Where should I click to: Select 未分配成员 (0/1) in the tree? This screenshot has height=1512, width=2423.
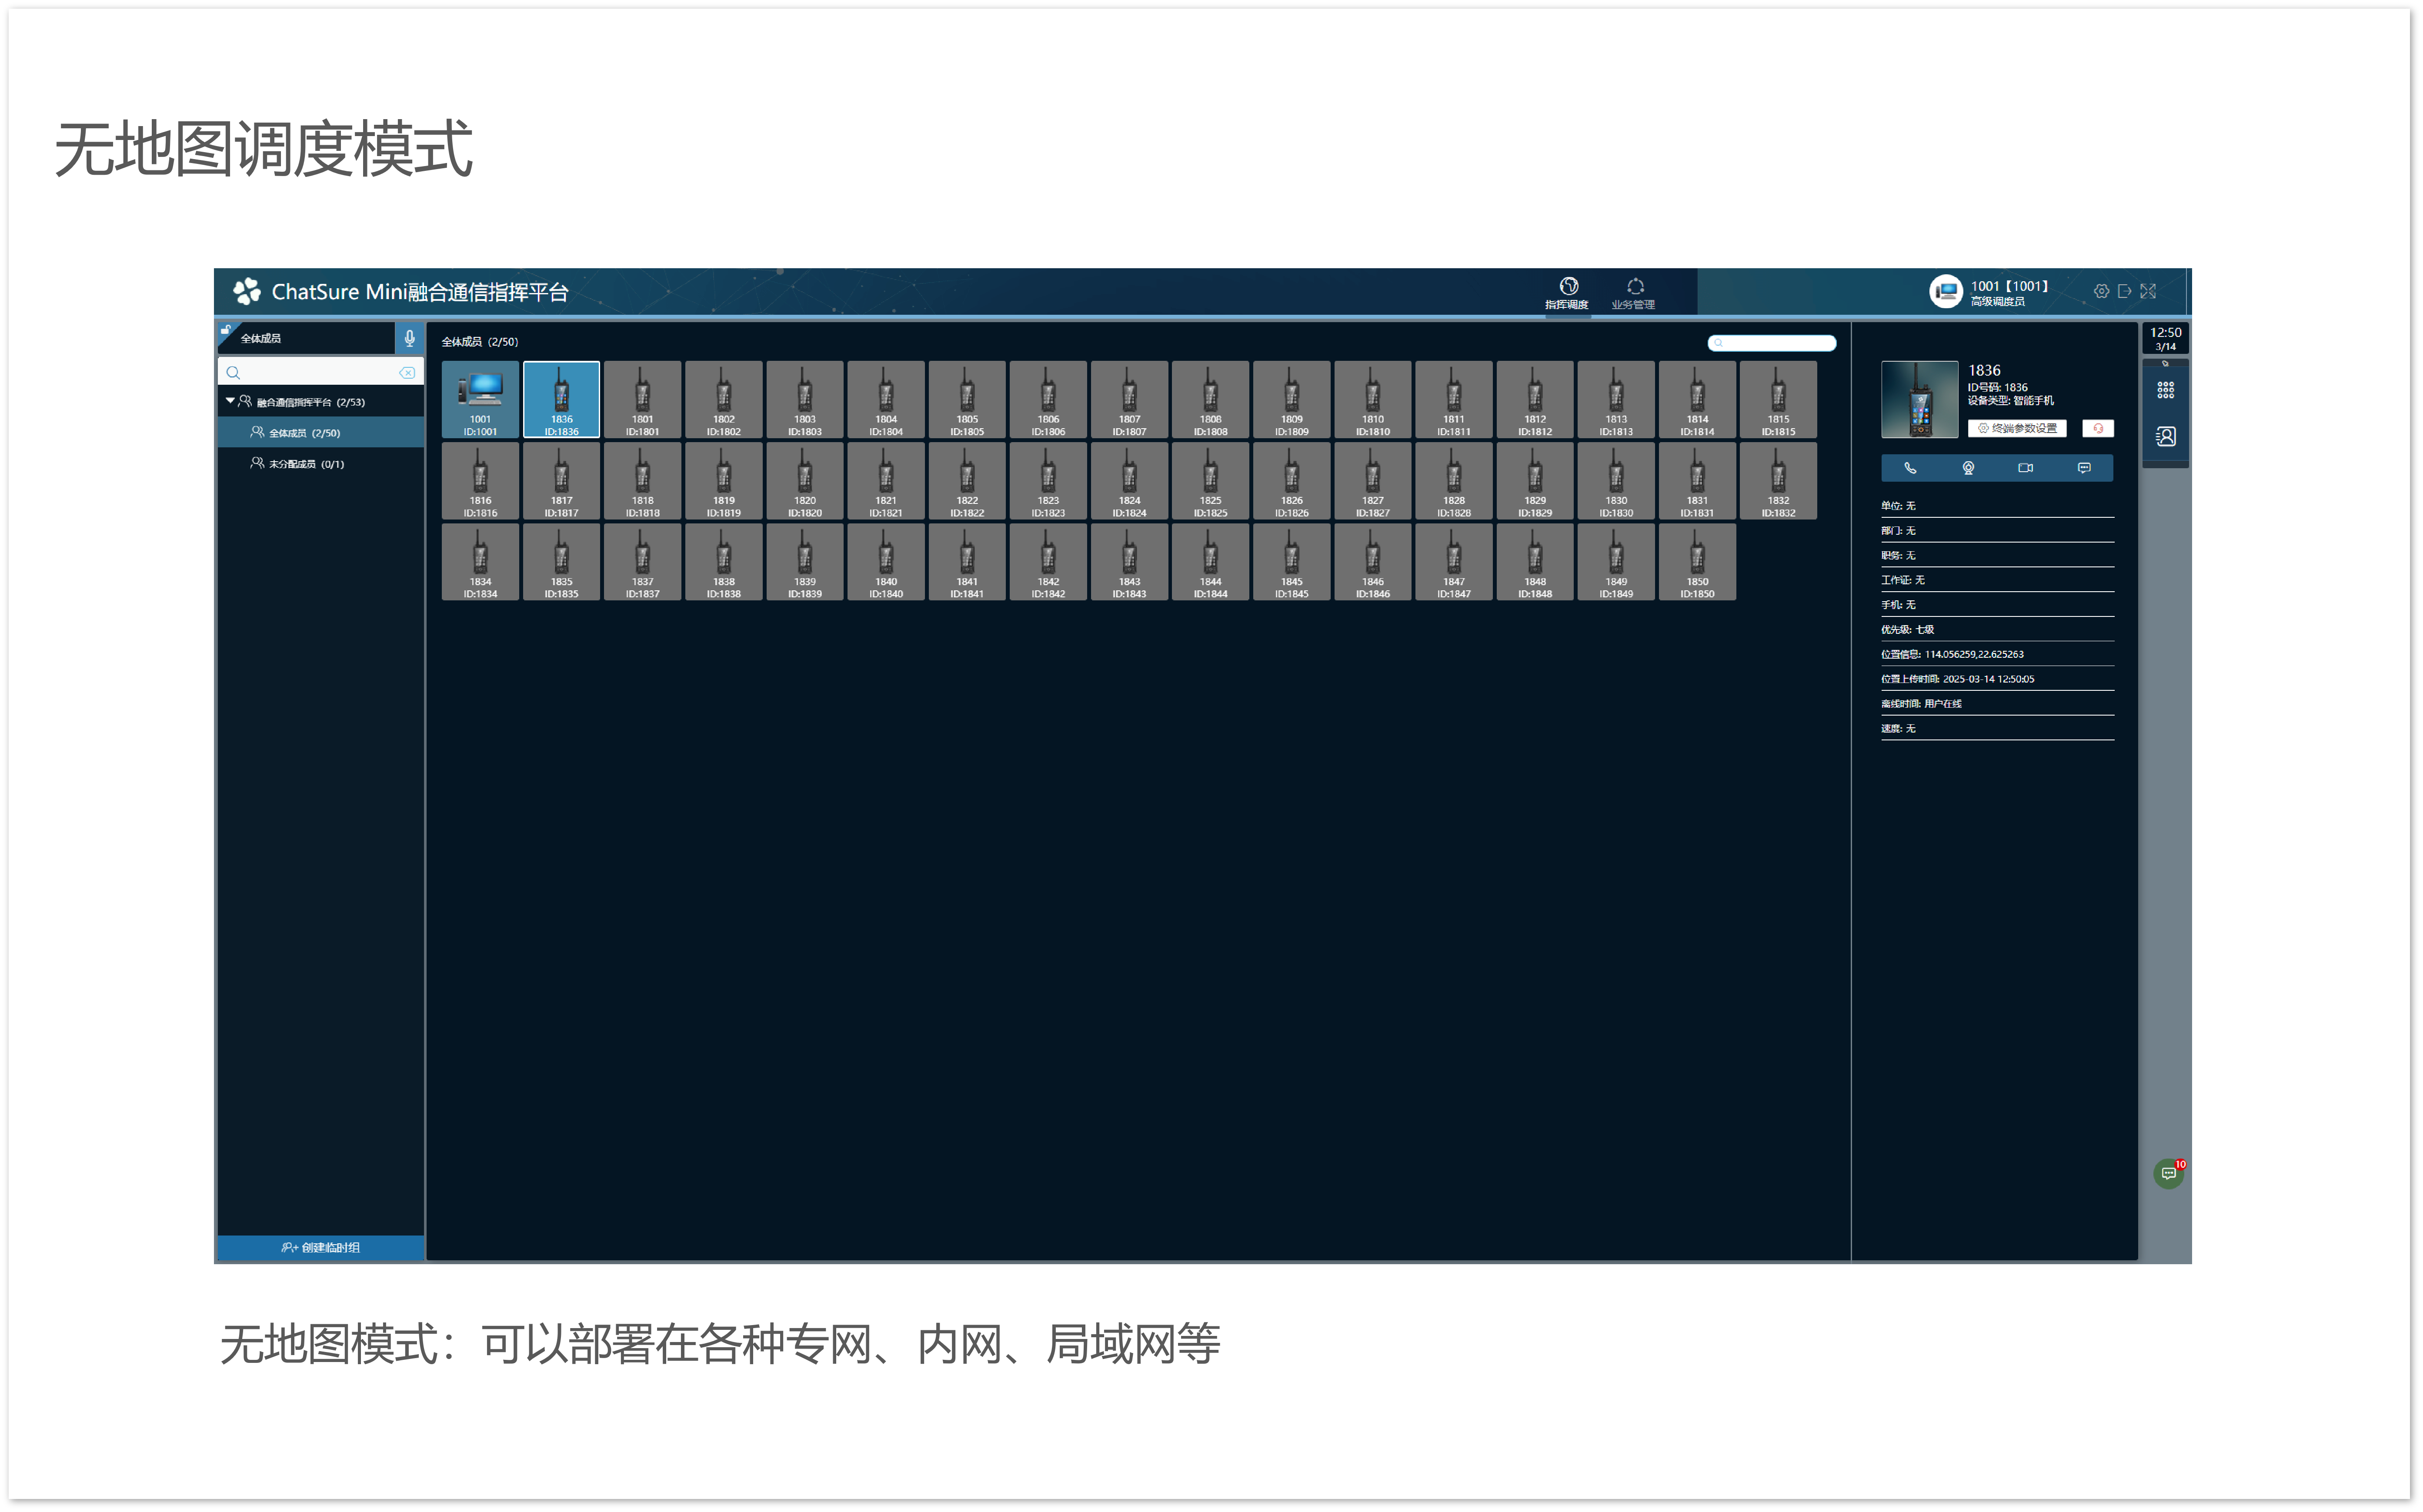pos(320,464)
